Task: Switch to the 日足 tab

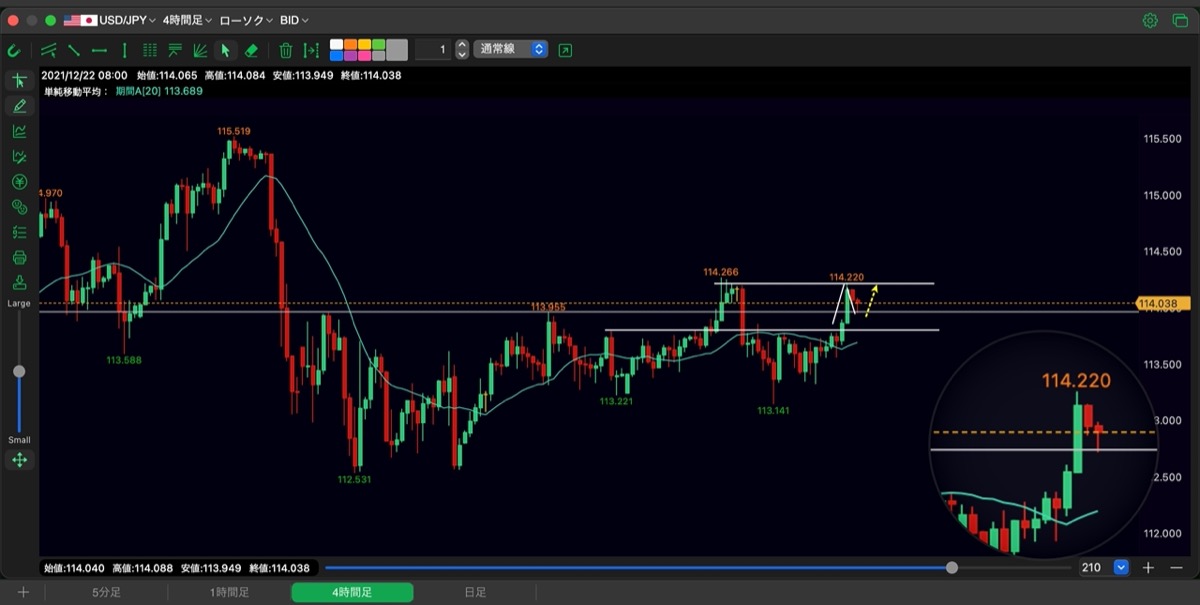Action: pyautogui.click(x=475, y=592)
